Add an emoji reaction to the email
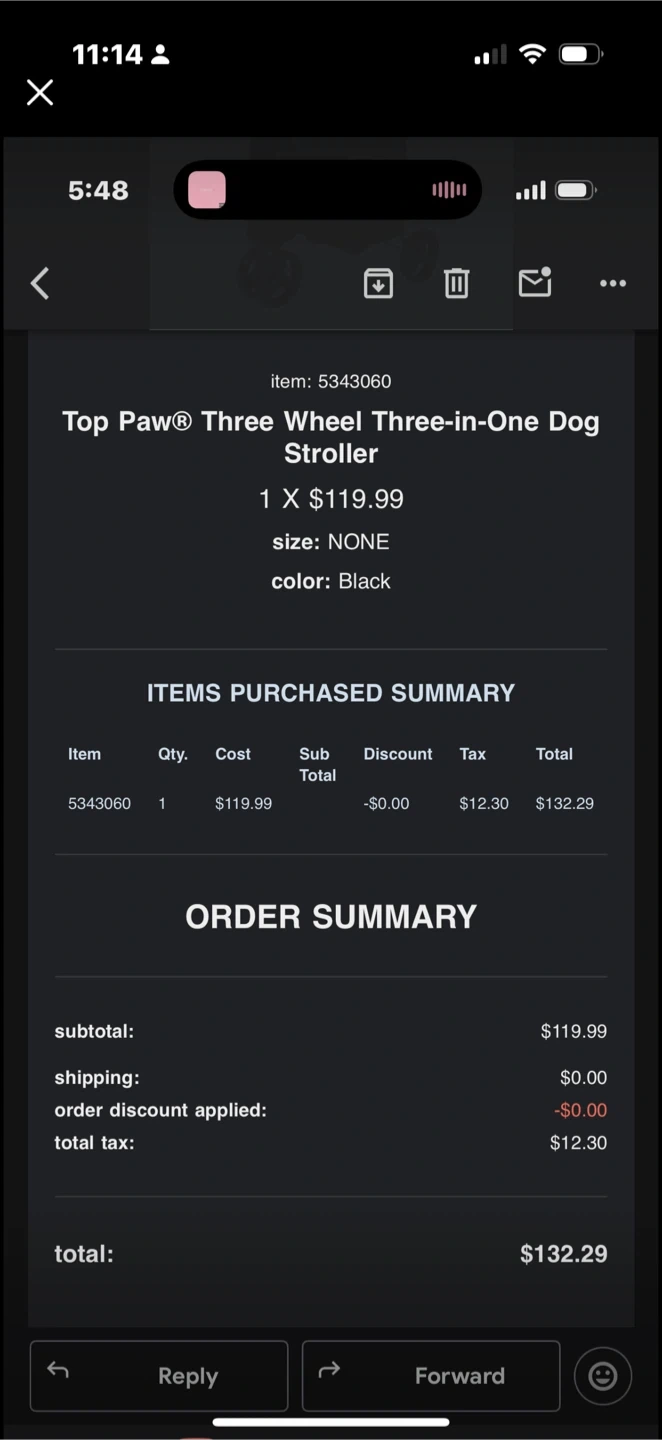 (602, 1376)
